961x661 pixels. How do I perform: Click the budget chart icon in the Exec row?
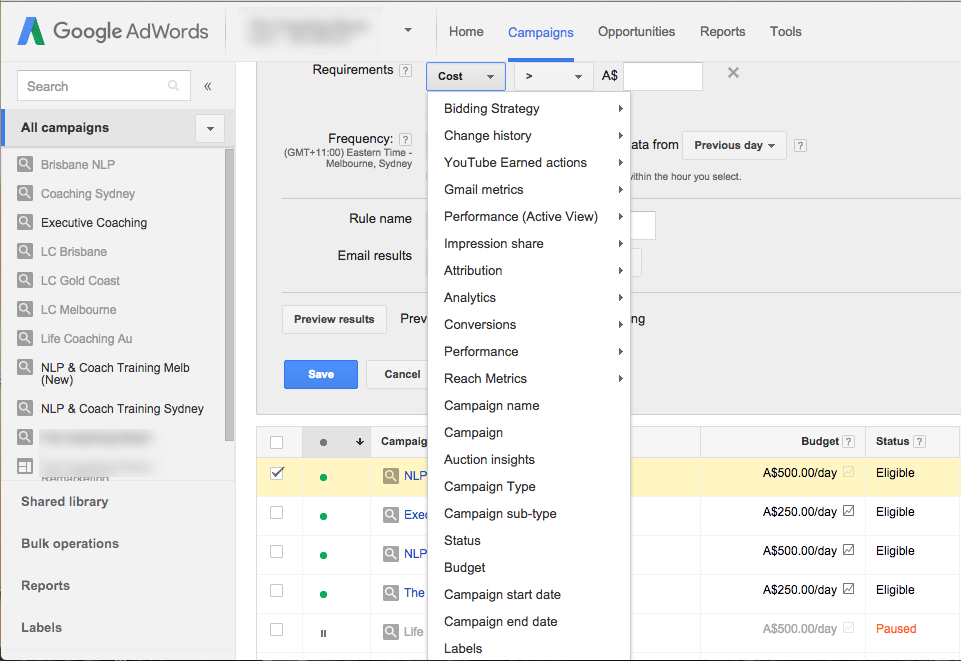pyautogui.click(x=848, y=511)
